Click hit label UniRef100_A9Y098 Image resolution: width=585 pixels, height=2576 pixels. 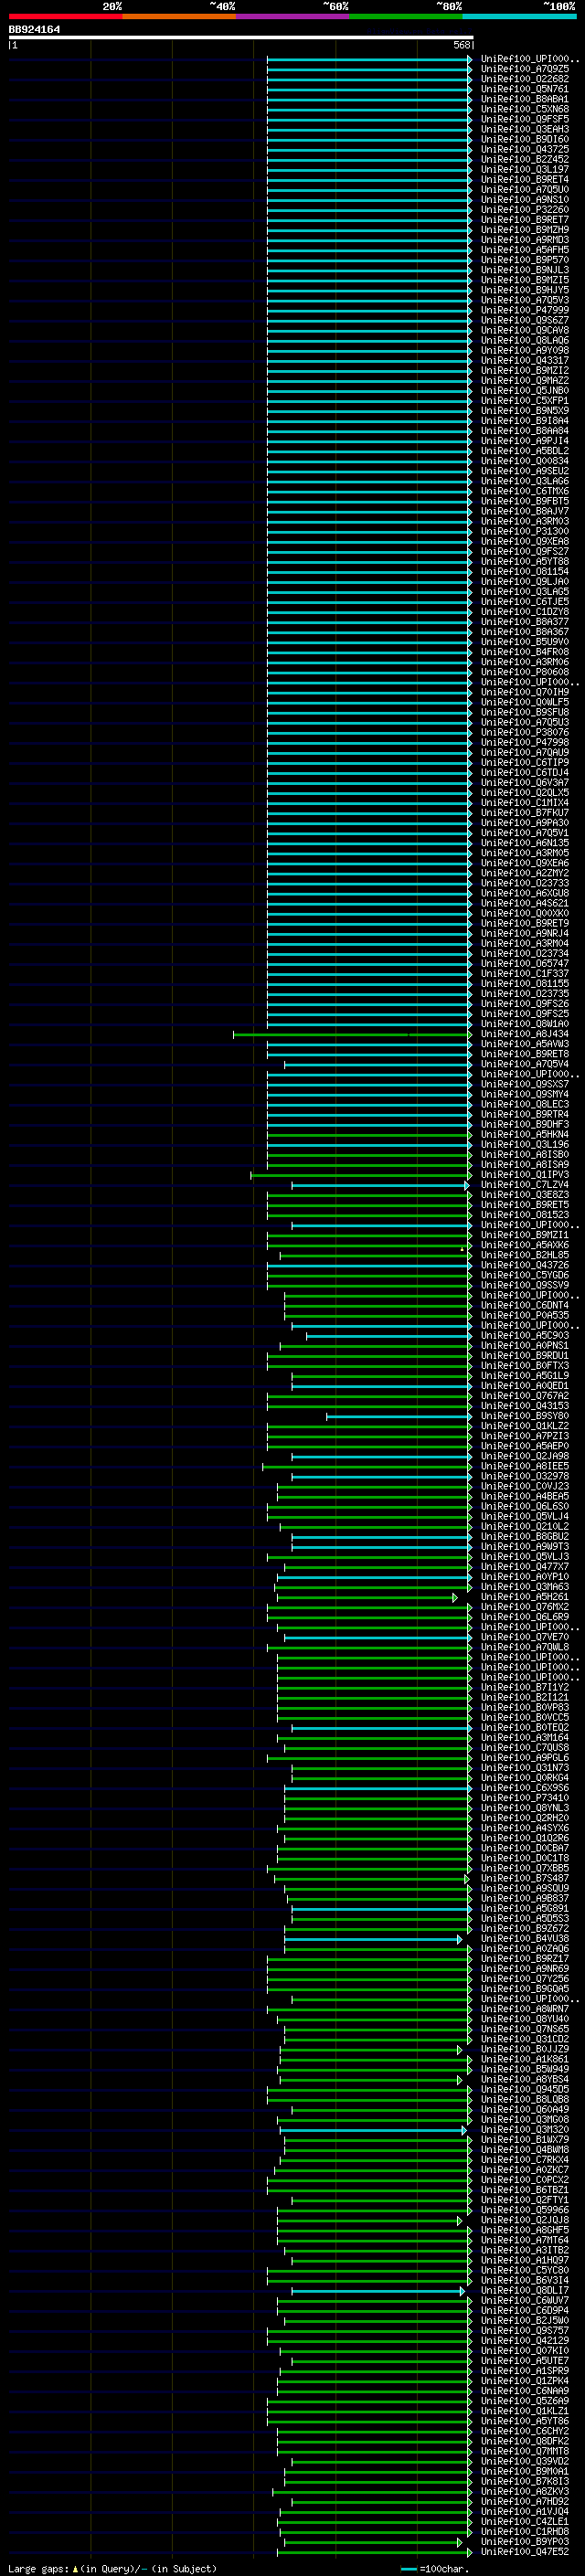click(x=524, y=351)
